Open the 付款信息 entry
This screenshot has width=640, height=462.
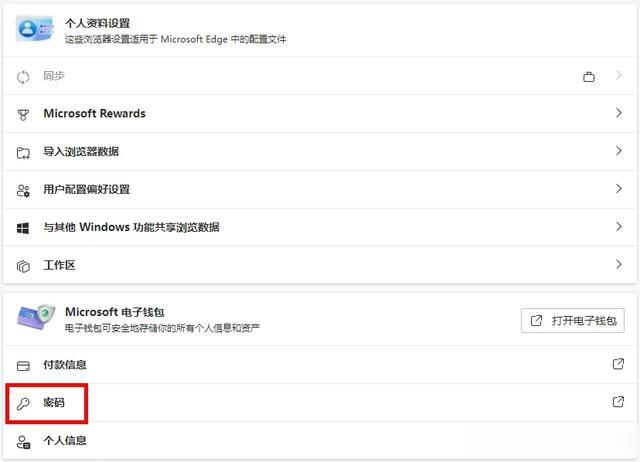pyautogui.click(x=320, y=364)
